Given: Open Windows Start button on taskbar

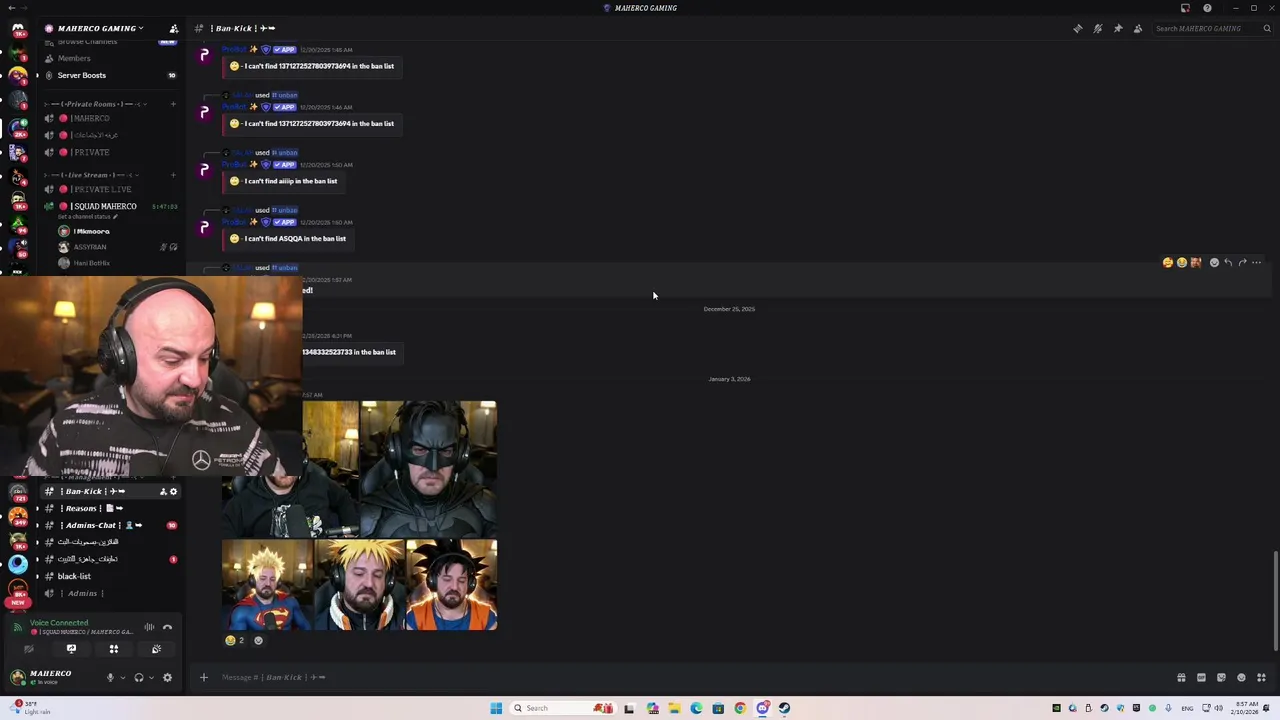Looking at the screenshot, I should pyautogui.click(x=496, y=708).
